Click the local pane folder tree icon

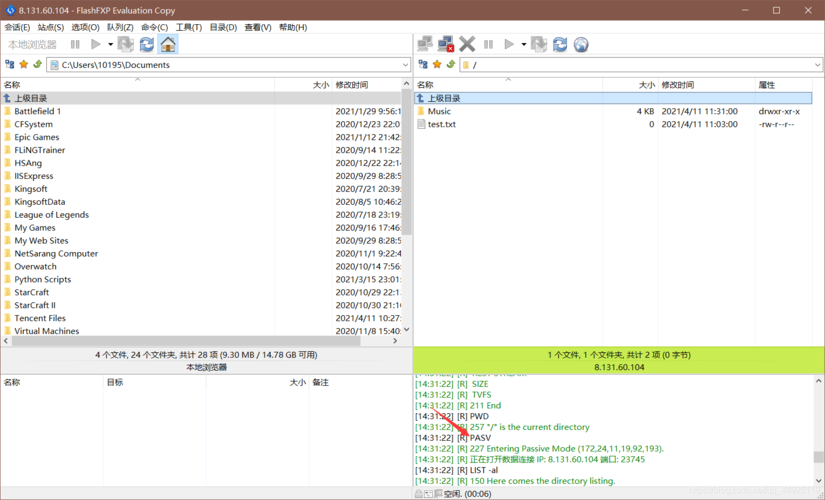coord(9,64)
